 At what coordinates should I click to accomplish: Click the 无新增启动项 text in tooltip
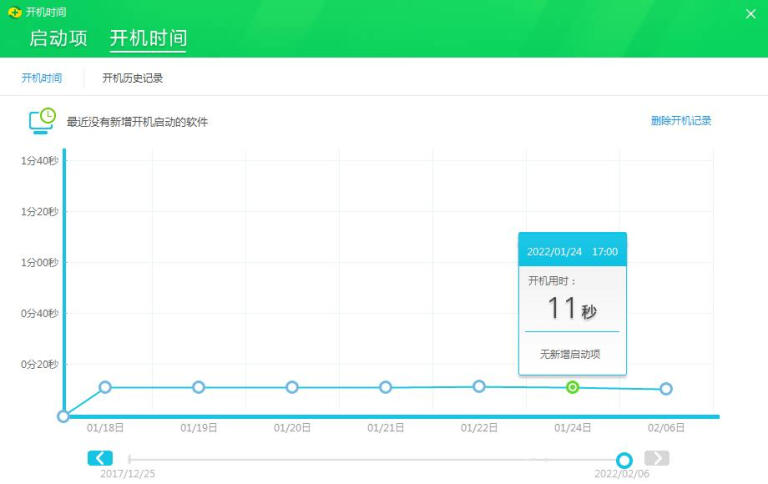click(570, 354)
